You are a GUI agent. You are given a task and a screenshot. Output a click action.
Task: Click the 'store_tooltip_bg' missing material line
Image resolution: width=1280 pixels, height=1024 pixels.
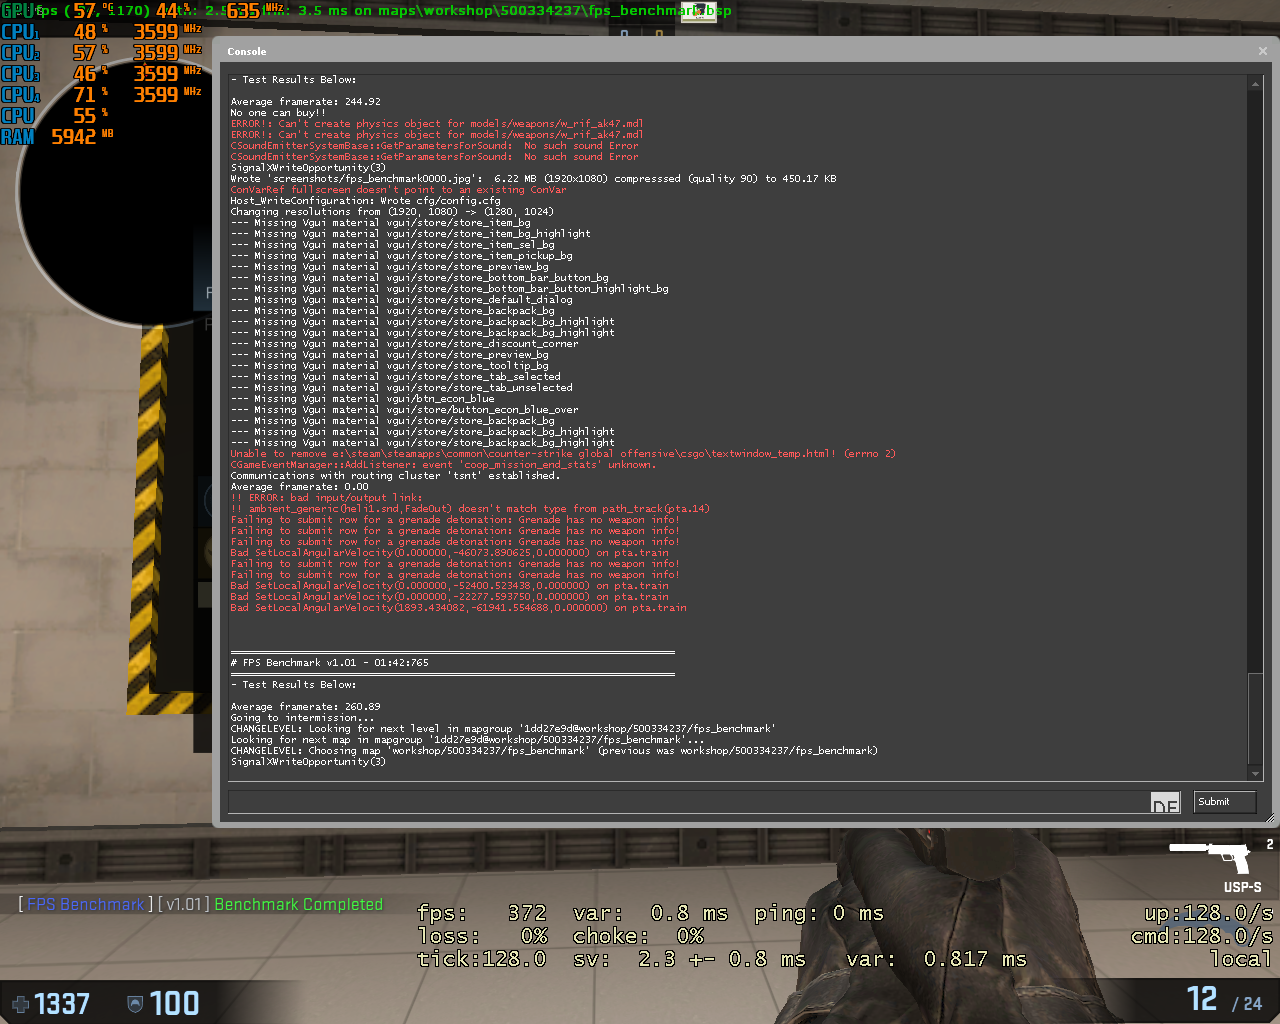coord(389,366)
